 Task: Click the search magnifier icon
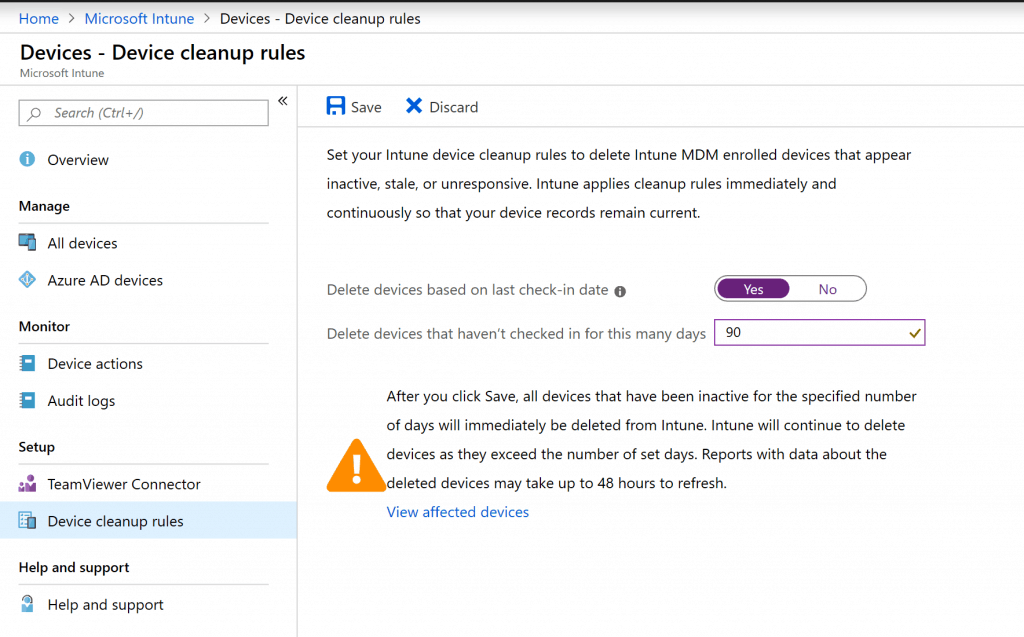[35, 114]
